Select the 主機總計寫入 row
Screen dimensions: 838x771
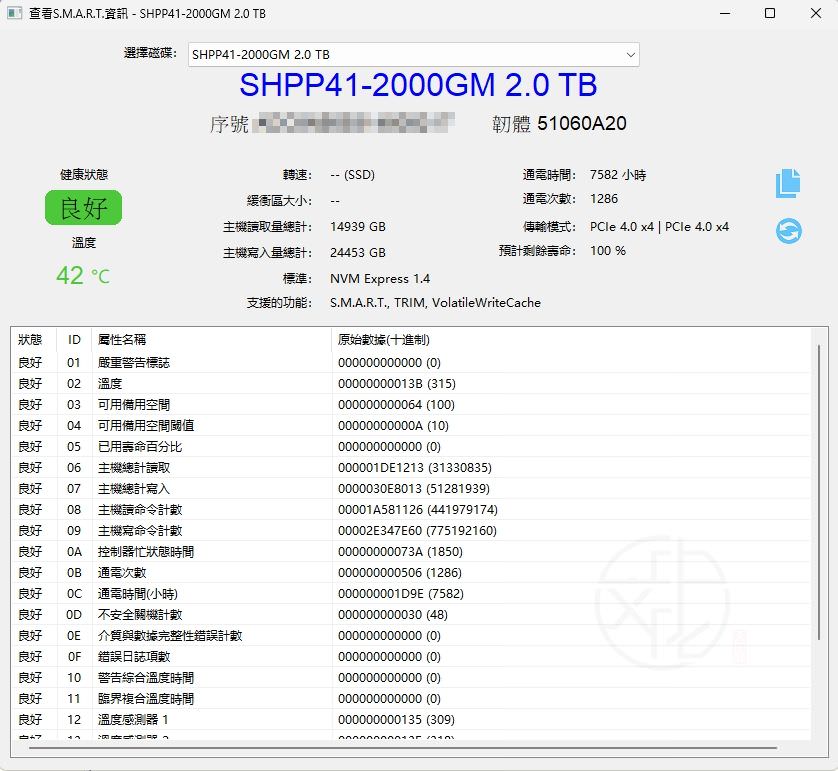[410, 488]
